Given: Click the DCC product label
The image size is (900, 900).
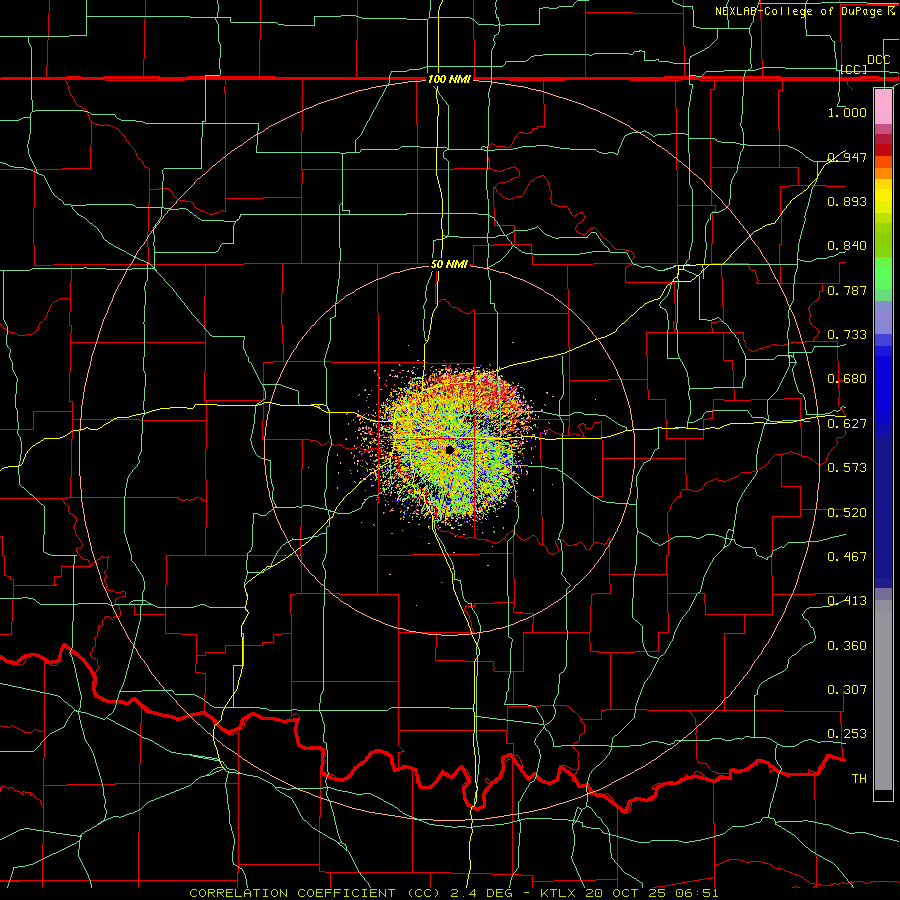Looking at the screenshot, I should tap(878, 60).
